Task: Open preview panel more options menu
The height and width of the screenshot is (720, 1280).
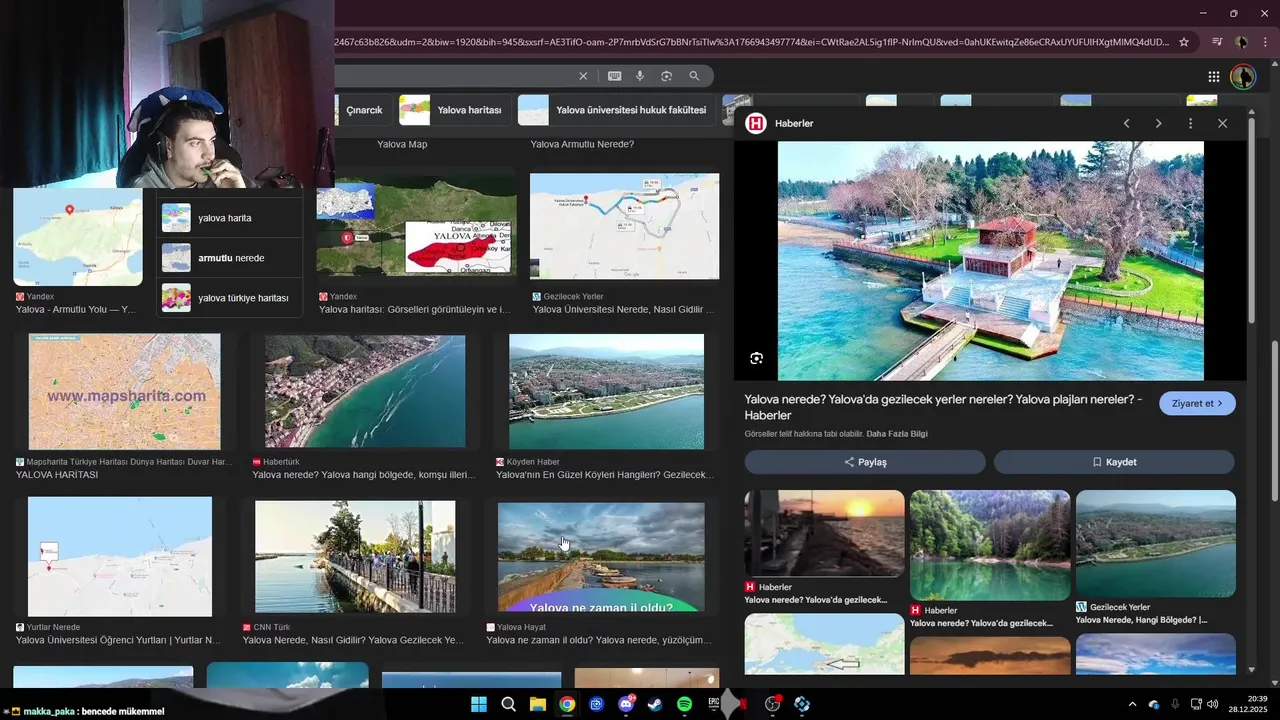Action: 1190,123
